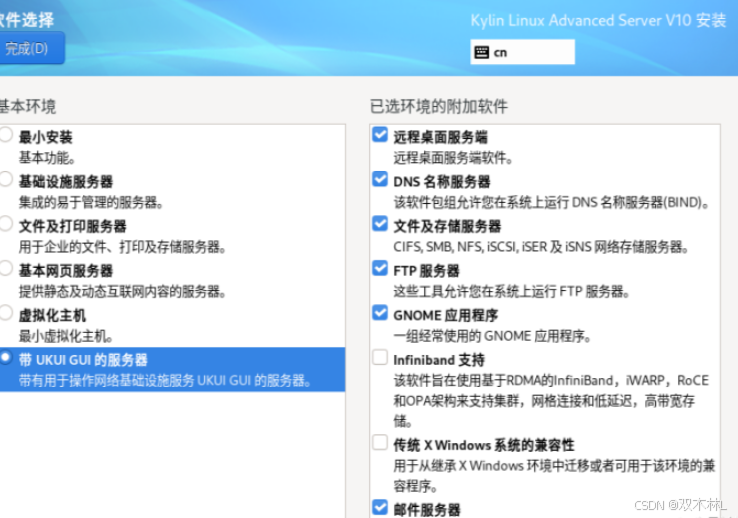Click the 基础设施服务器 title text
Viewport: 738px width, 518px height.
pos(66,182)
